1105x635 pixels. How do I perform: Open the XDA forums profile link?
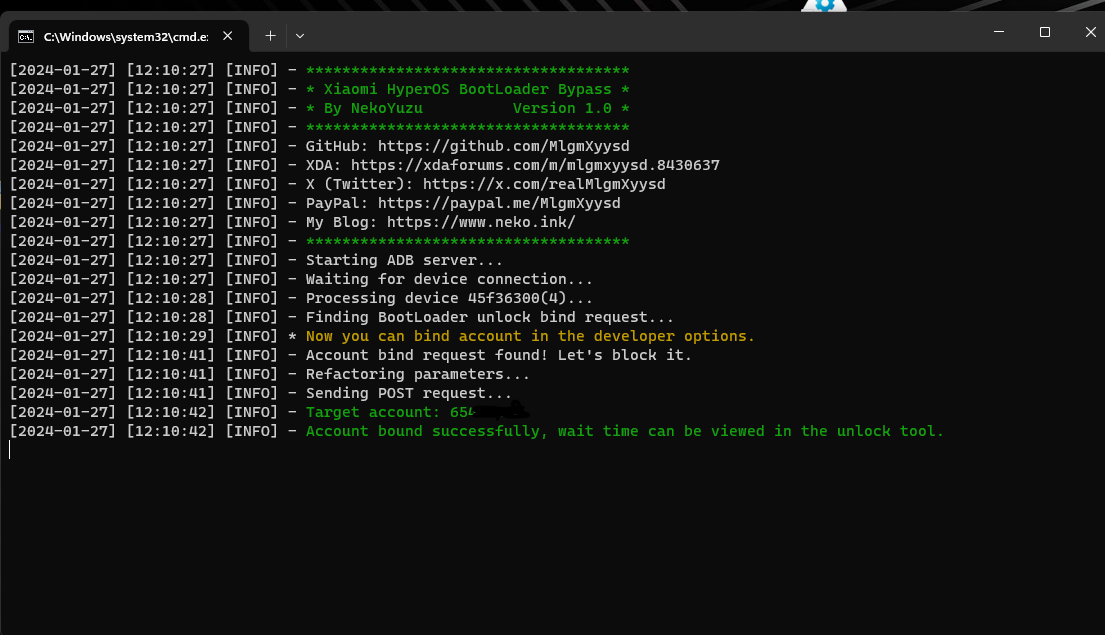click(536, 166)
